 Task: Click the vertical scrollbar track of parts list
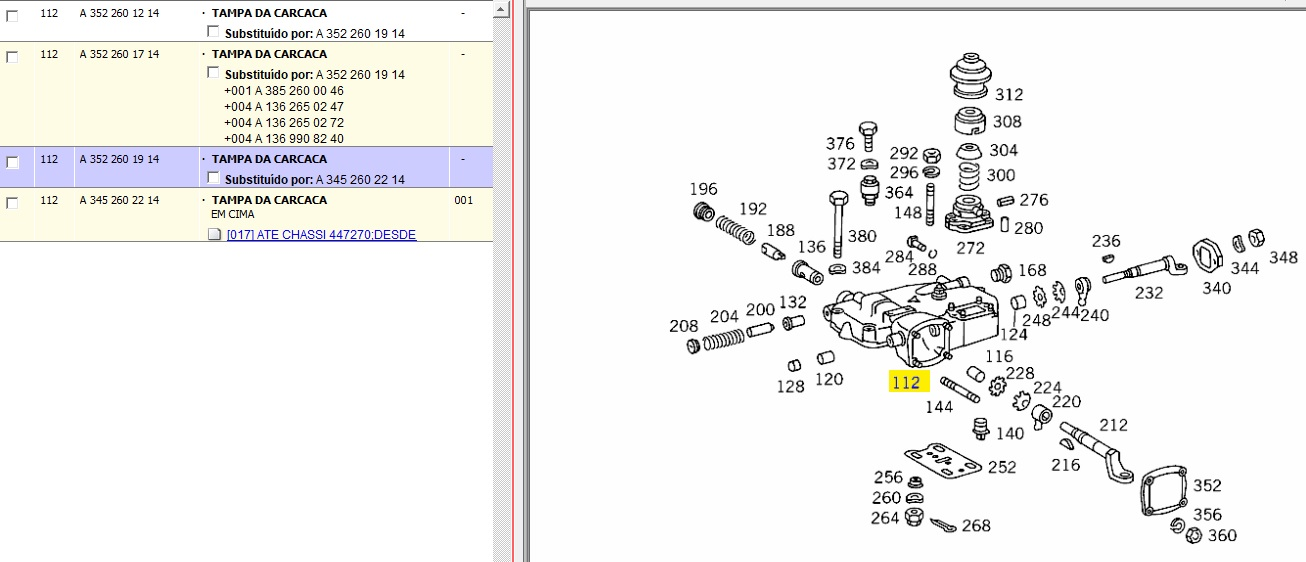point(501,300)
